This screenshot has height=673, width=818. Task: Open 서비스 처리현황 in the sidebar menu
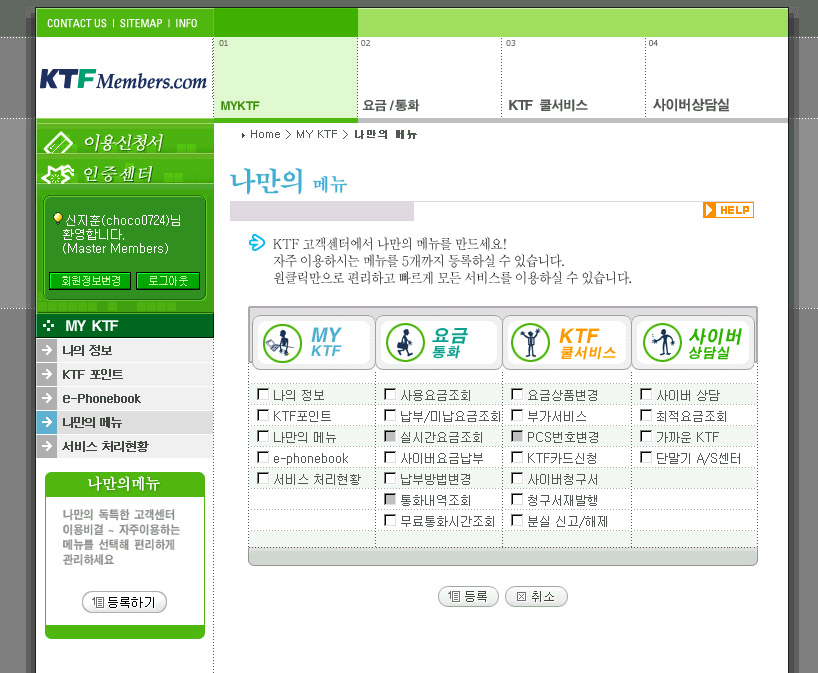click(x=125, y=446)
